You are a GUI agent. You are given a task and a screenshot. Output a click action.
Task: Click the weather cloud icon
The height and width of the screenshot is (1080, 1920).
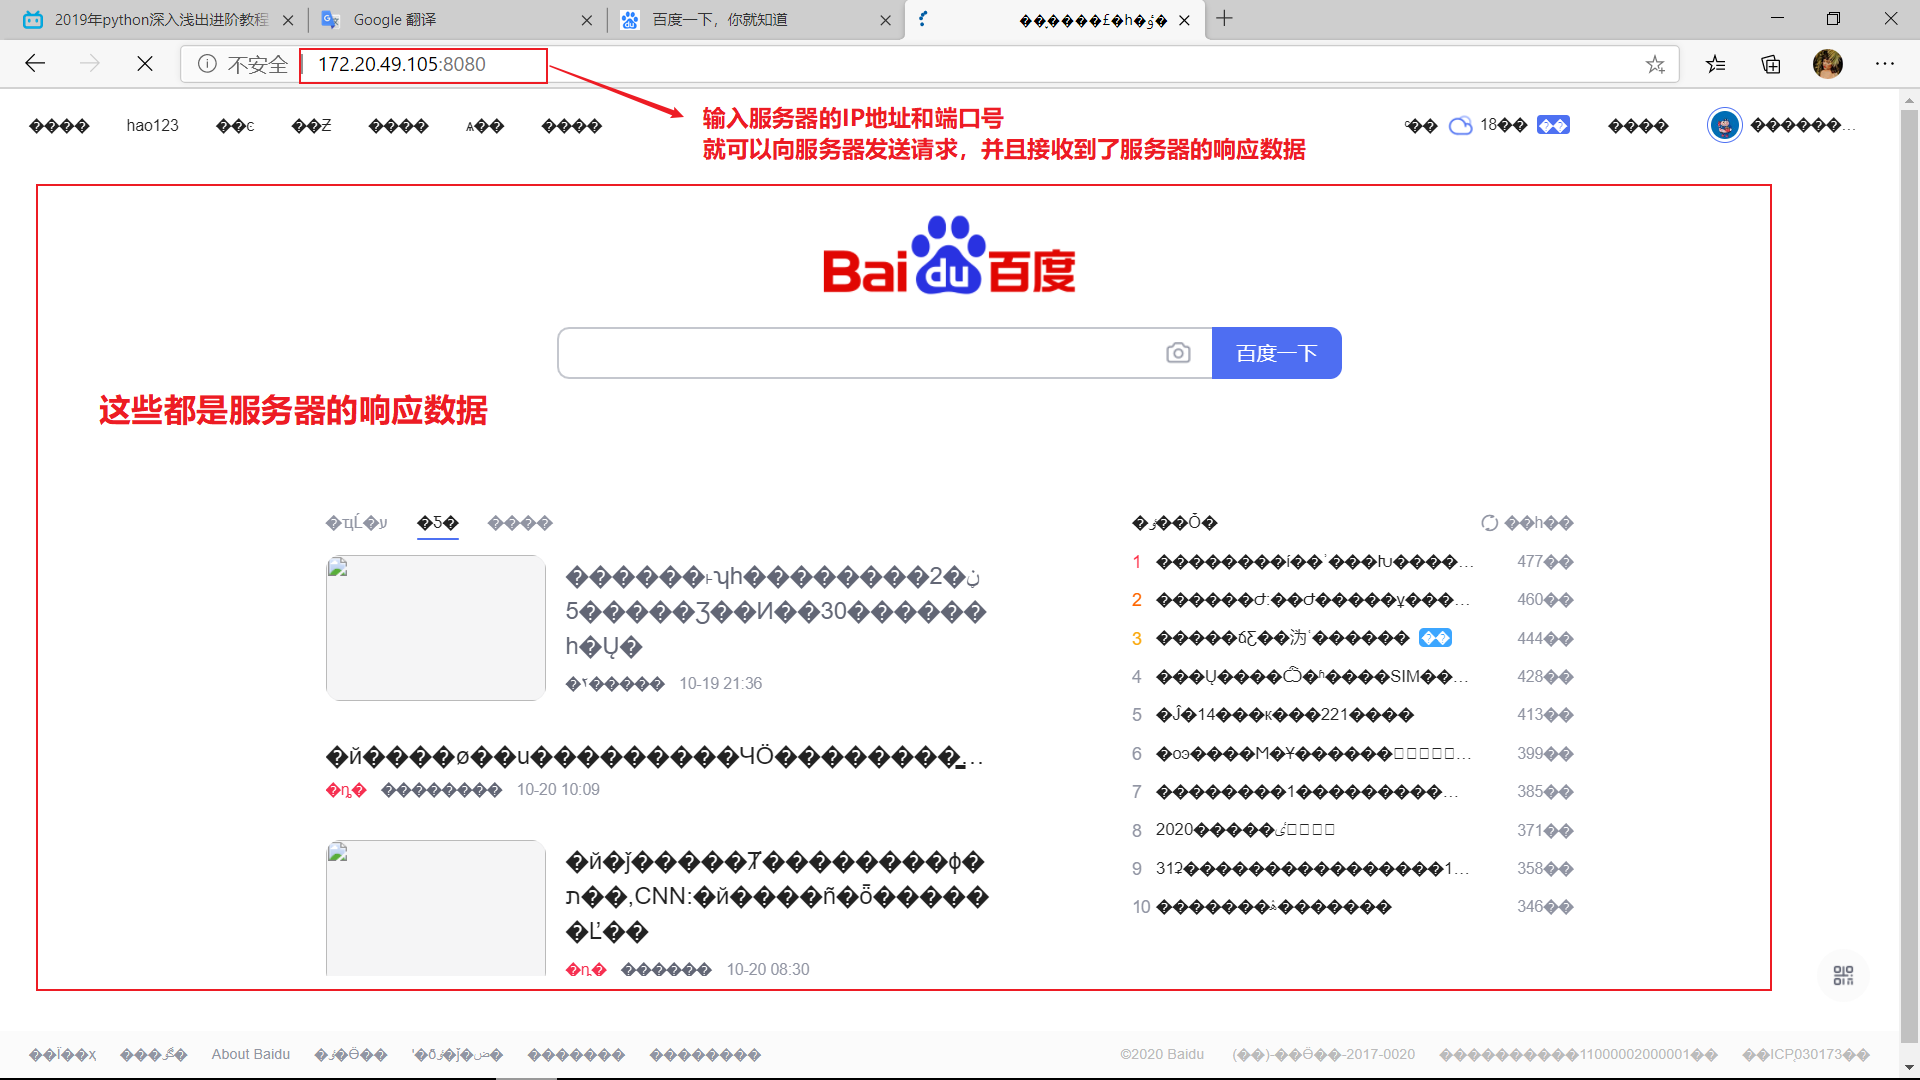point(1461,125)
